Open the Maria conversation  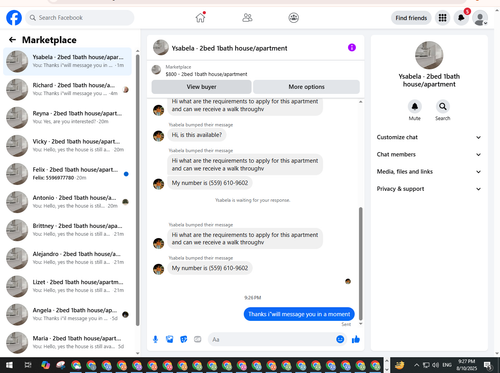[x=67, y=342]
